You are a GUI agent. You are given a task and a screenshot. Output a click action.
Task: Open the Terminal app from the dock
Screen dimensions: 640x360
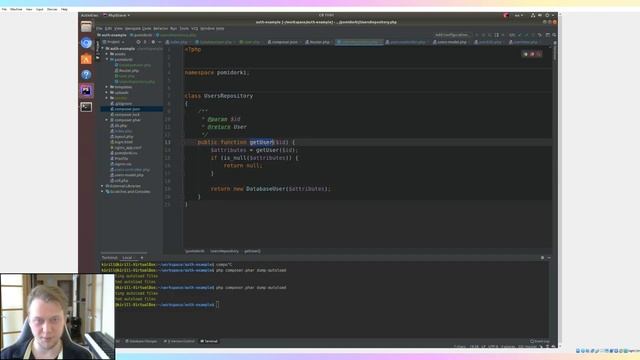point(86,107)
